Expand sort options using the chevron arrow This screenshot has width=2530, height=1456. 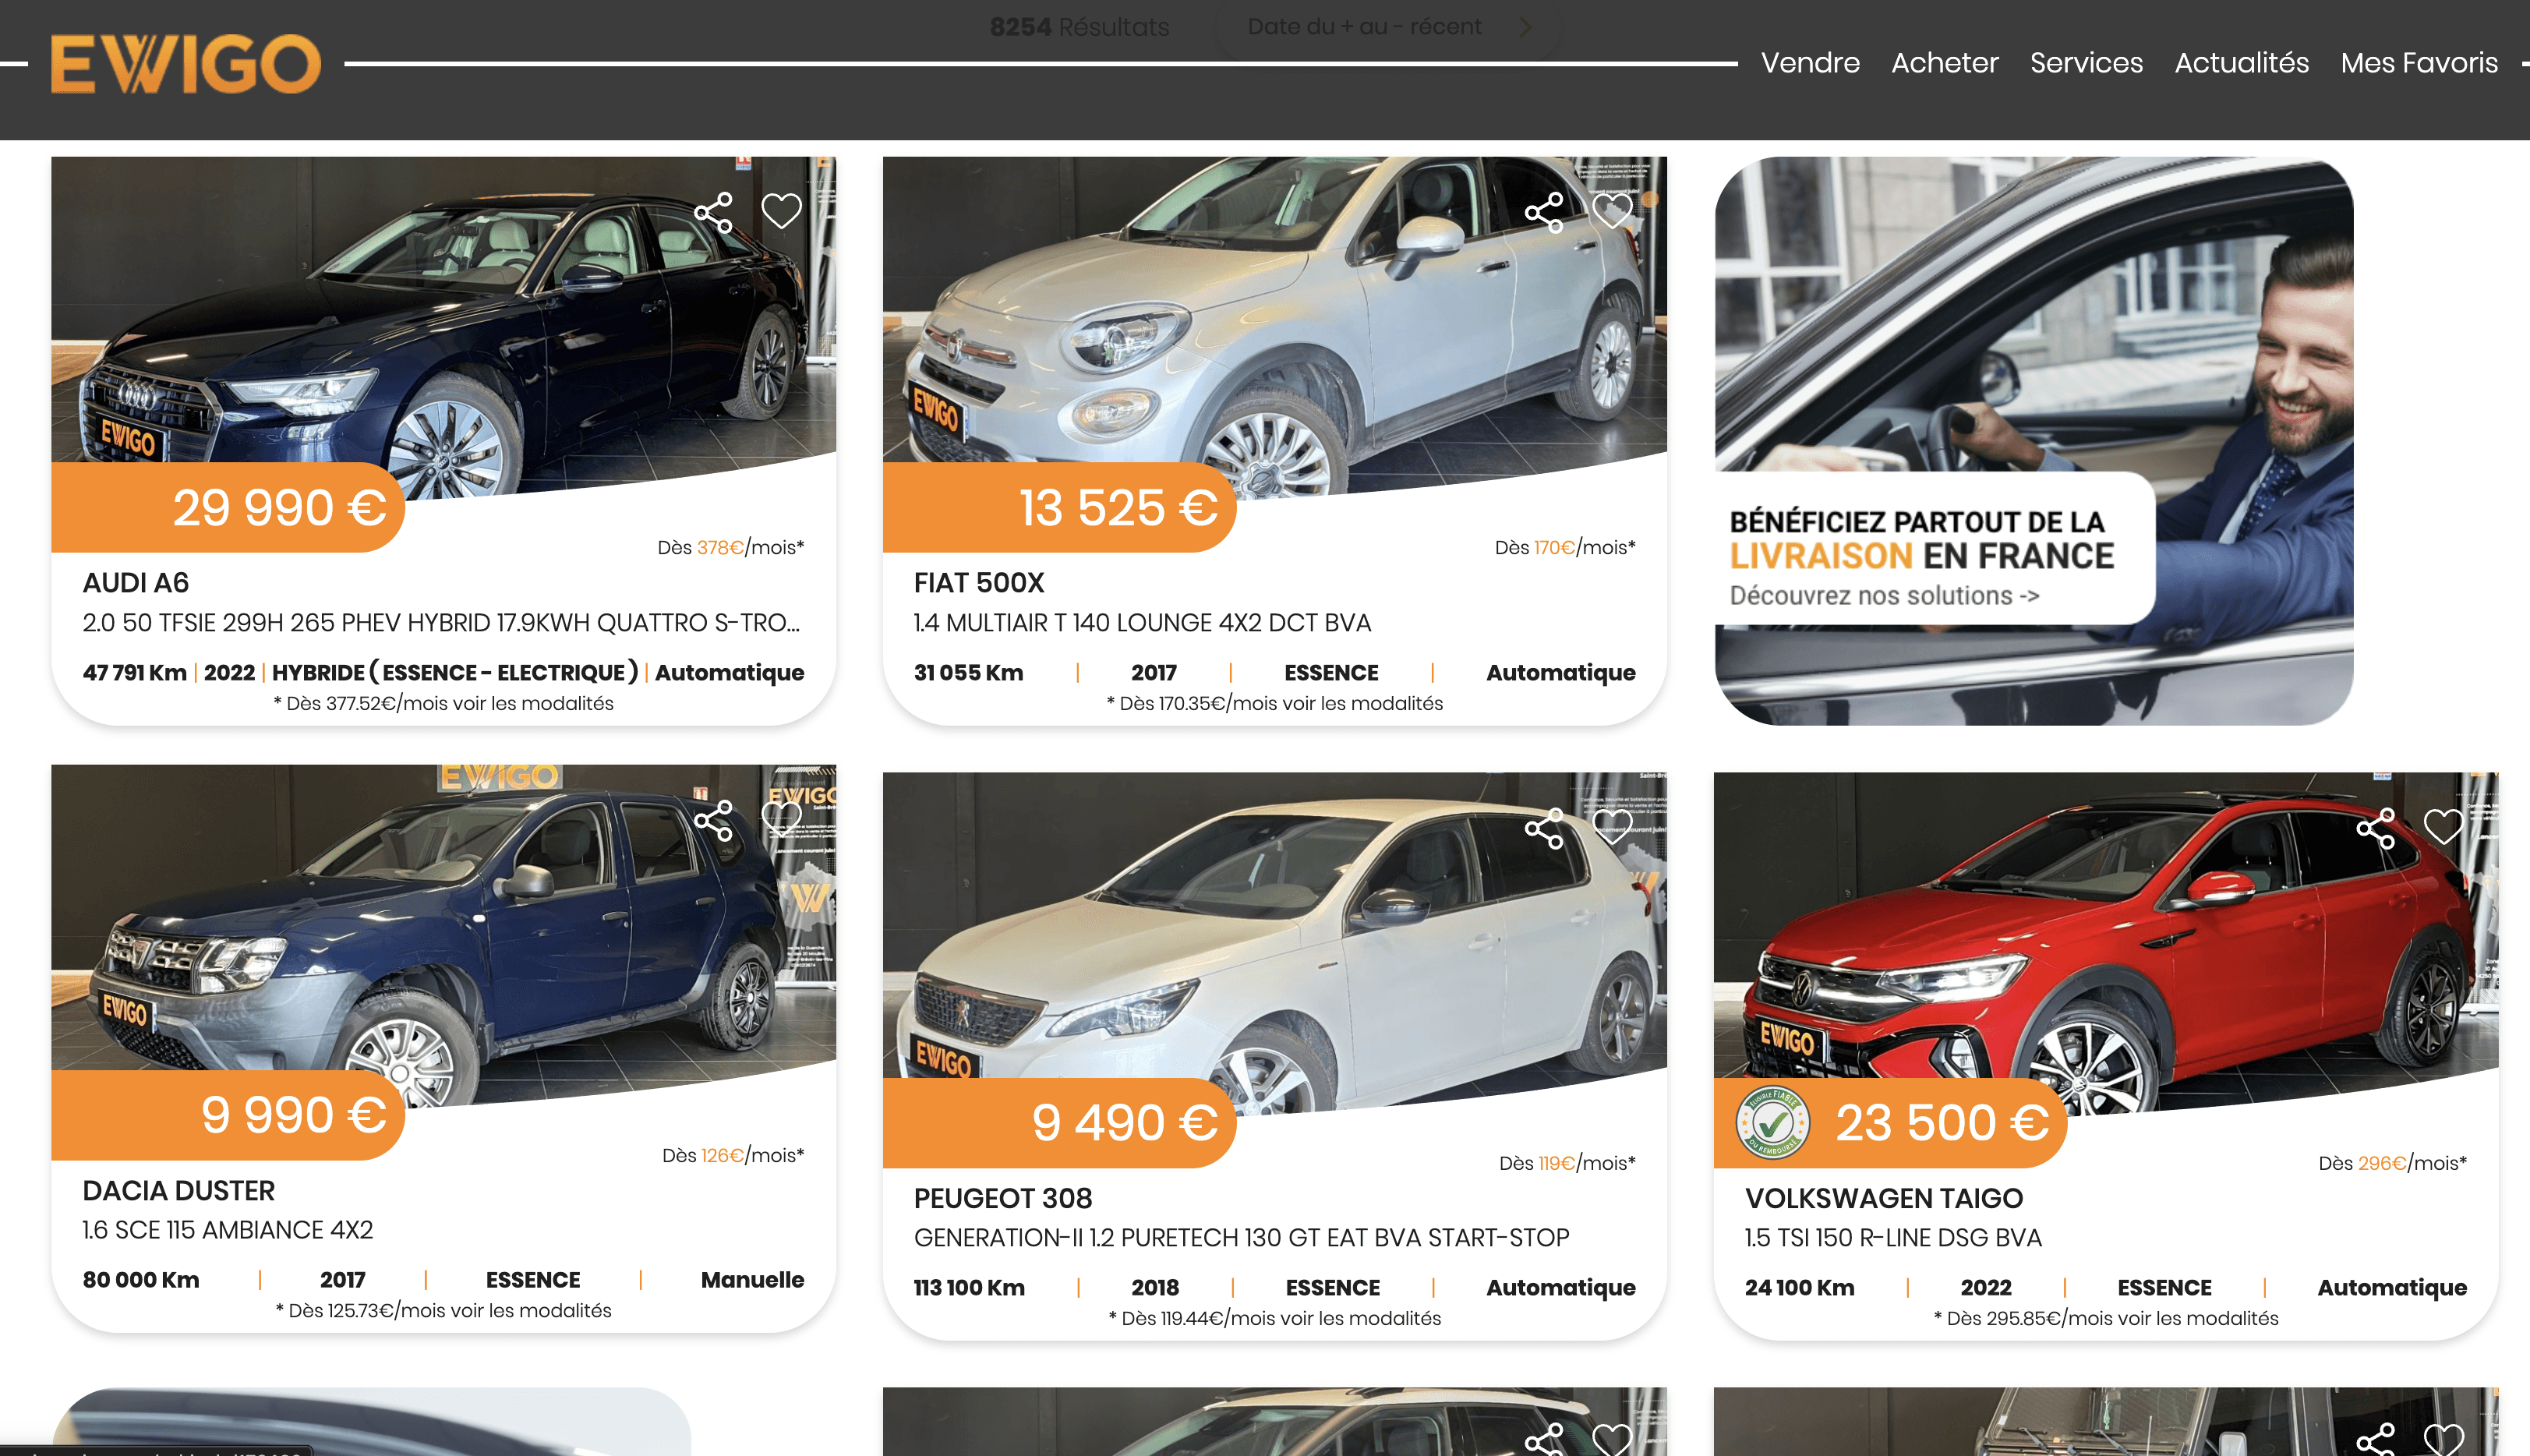pyautogui.click(x=1525, y=27)
